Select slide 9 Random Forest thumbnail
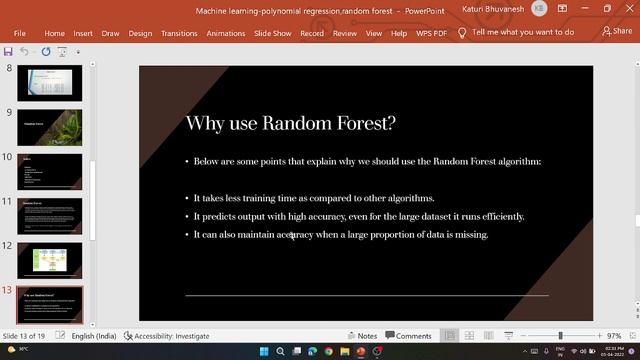This screenshot has height=360, width=640. [x=49, y=127]
